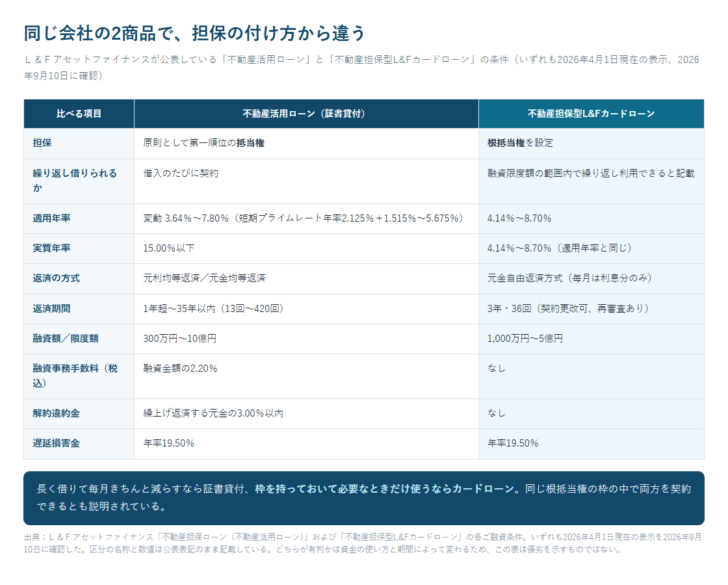Click the cell 借入のたびに契約
This screenshot has width=728, height=585.
click(x=306, y=181)
